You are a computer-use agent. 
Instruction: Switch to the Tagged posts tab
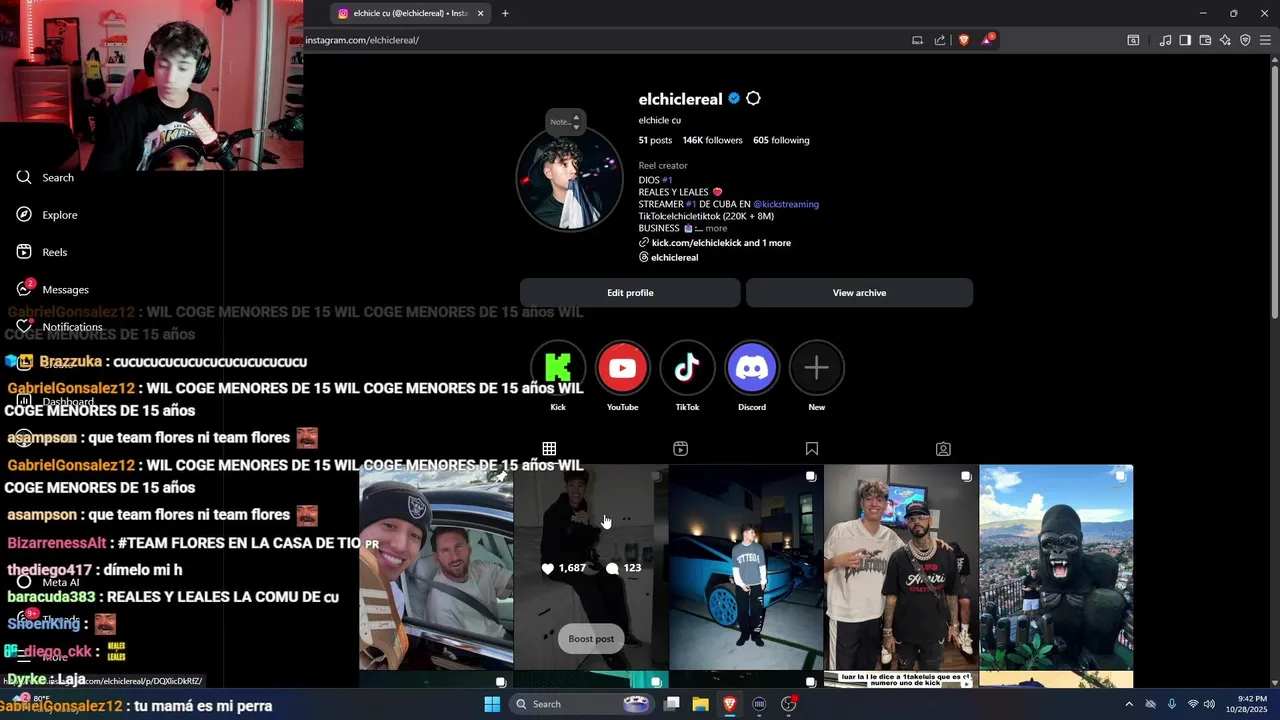943,449
